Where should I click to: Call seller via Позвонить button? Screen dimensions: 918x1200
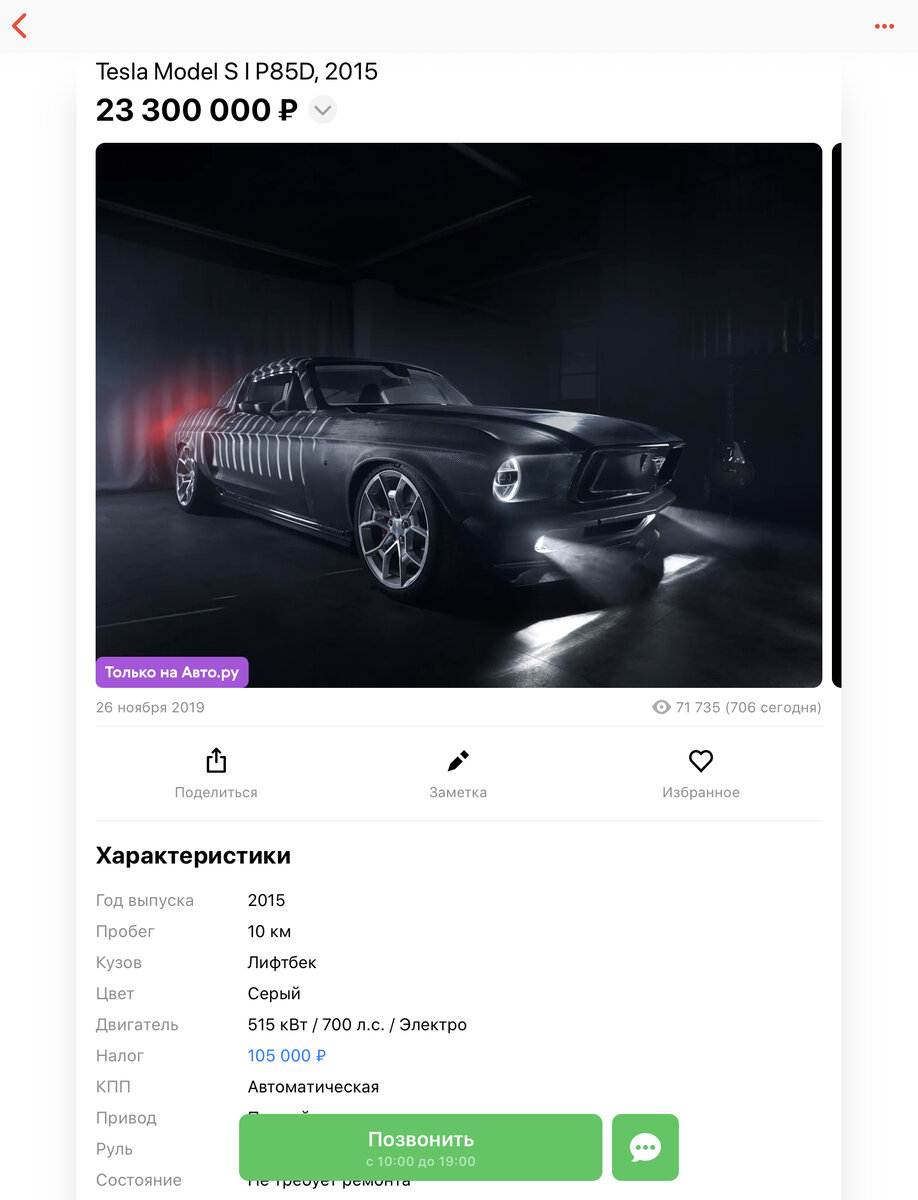pyautogui.click(x=421, y=1147)
